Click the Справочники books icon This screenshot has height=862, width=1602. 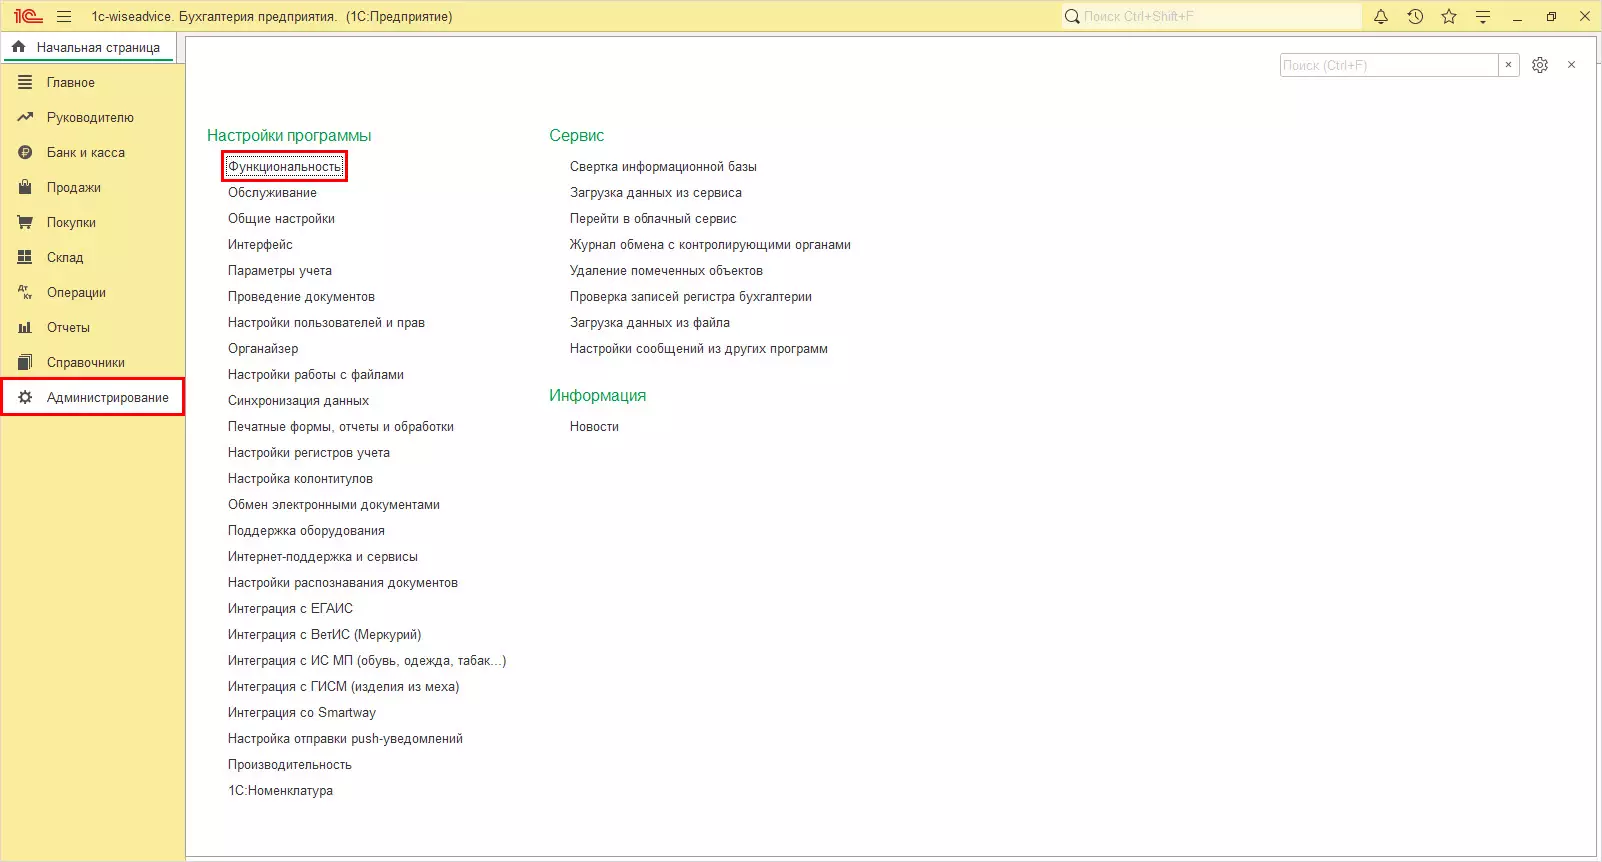point(25,362)
